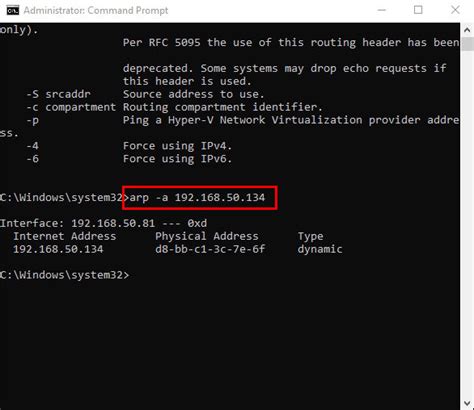The height and width of the screenshot is (410, 474).
Task: Click the 'Force using IPv4.' line
Action: [177, 146]
